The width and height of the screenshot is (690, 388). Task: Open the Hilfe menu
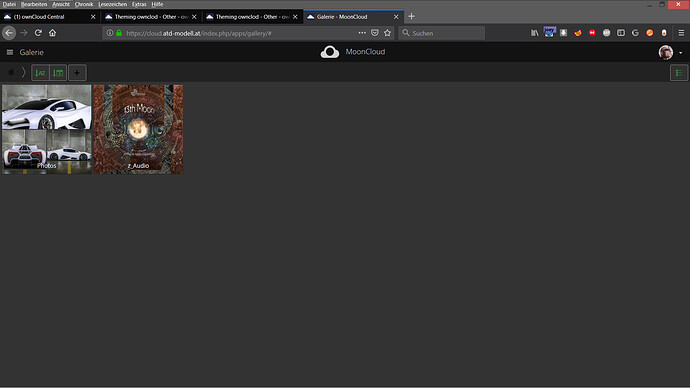(157, 4)
